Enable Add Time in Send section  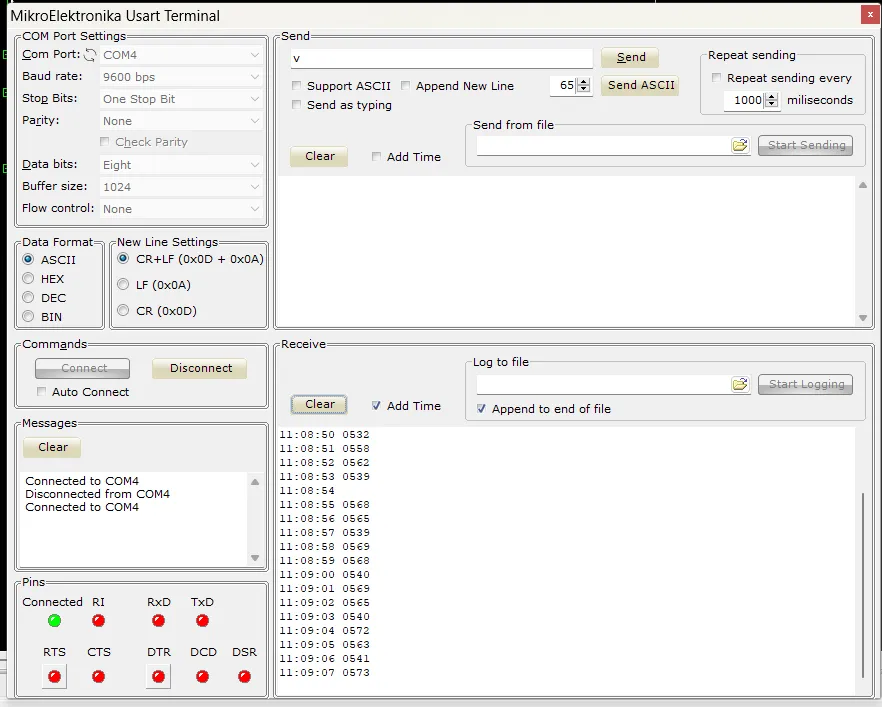pyautogui.click(x=376, y=156)
